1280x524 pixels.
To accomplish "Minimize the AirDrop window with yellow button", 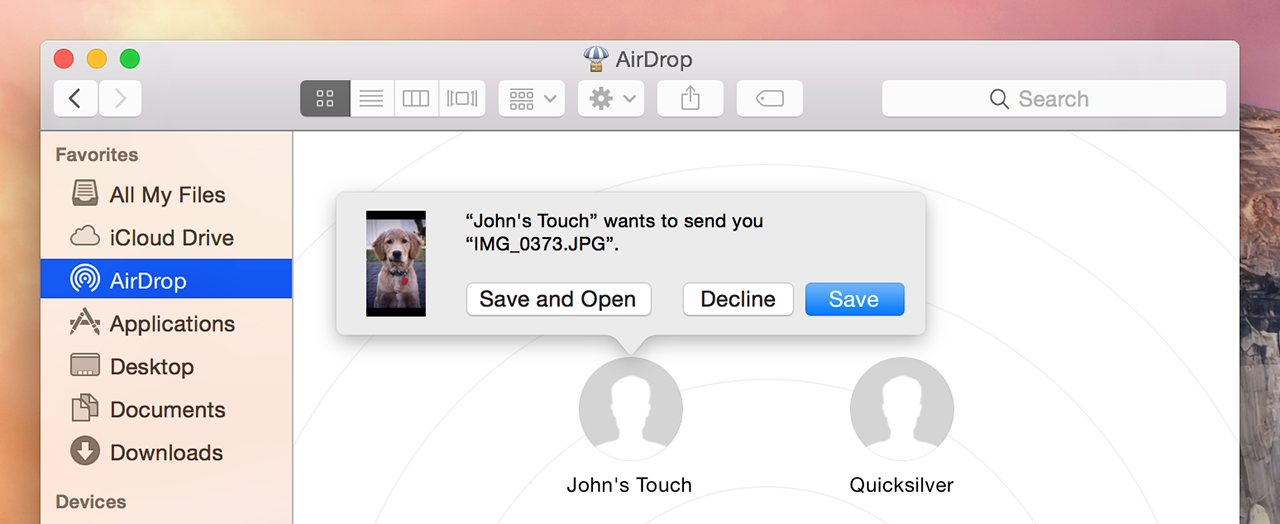I will [x=97, y=59].
